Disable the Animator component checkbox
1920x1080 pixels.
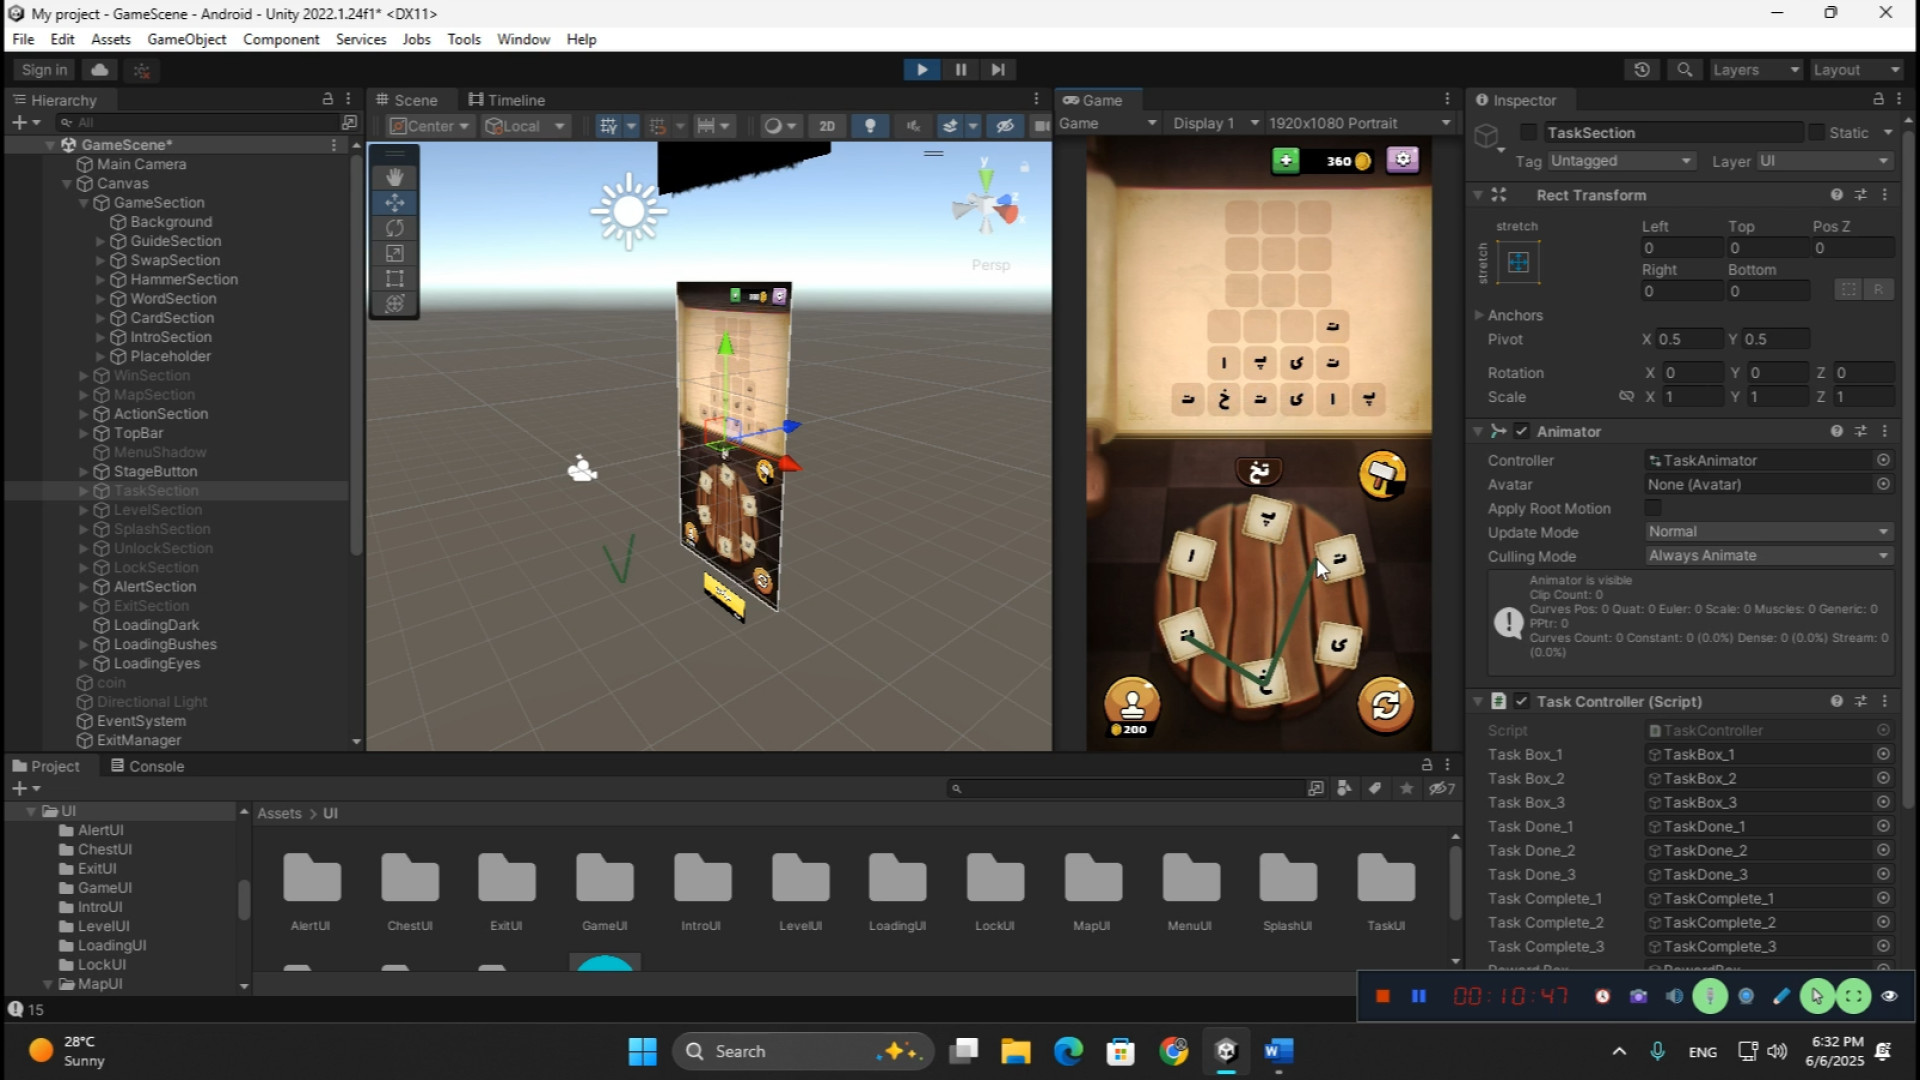(x=1521, y=431)
